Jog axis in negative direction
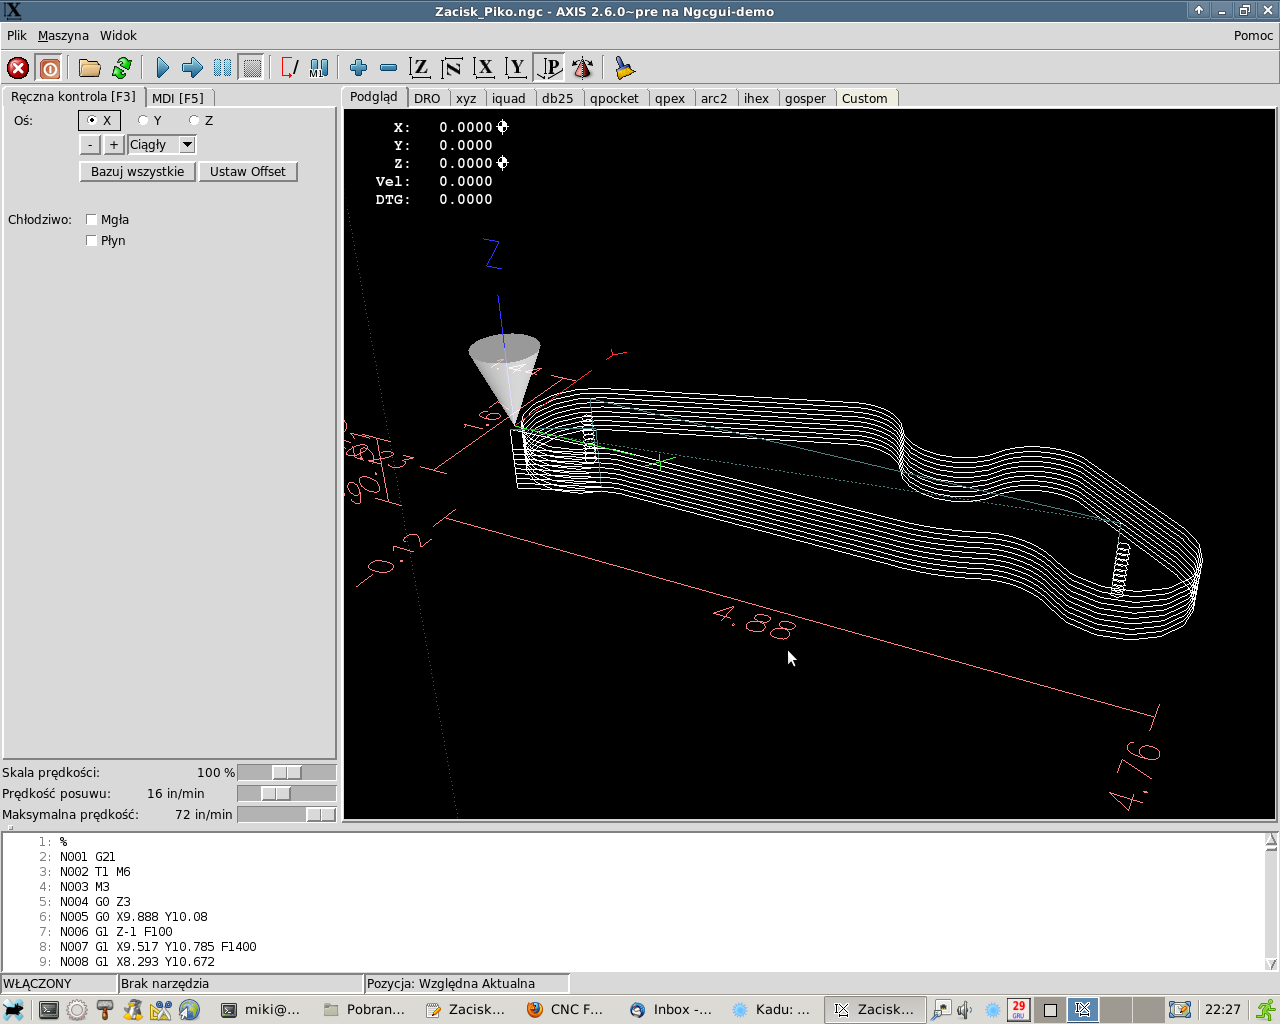 coord(90,145)
